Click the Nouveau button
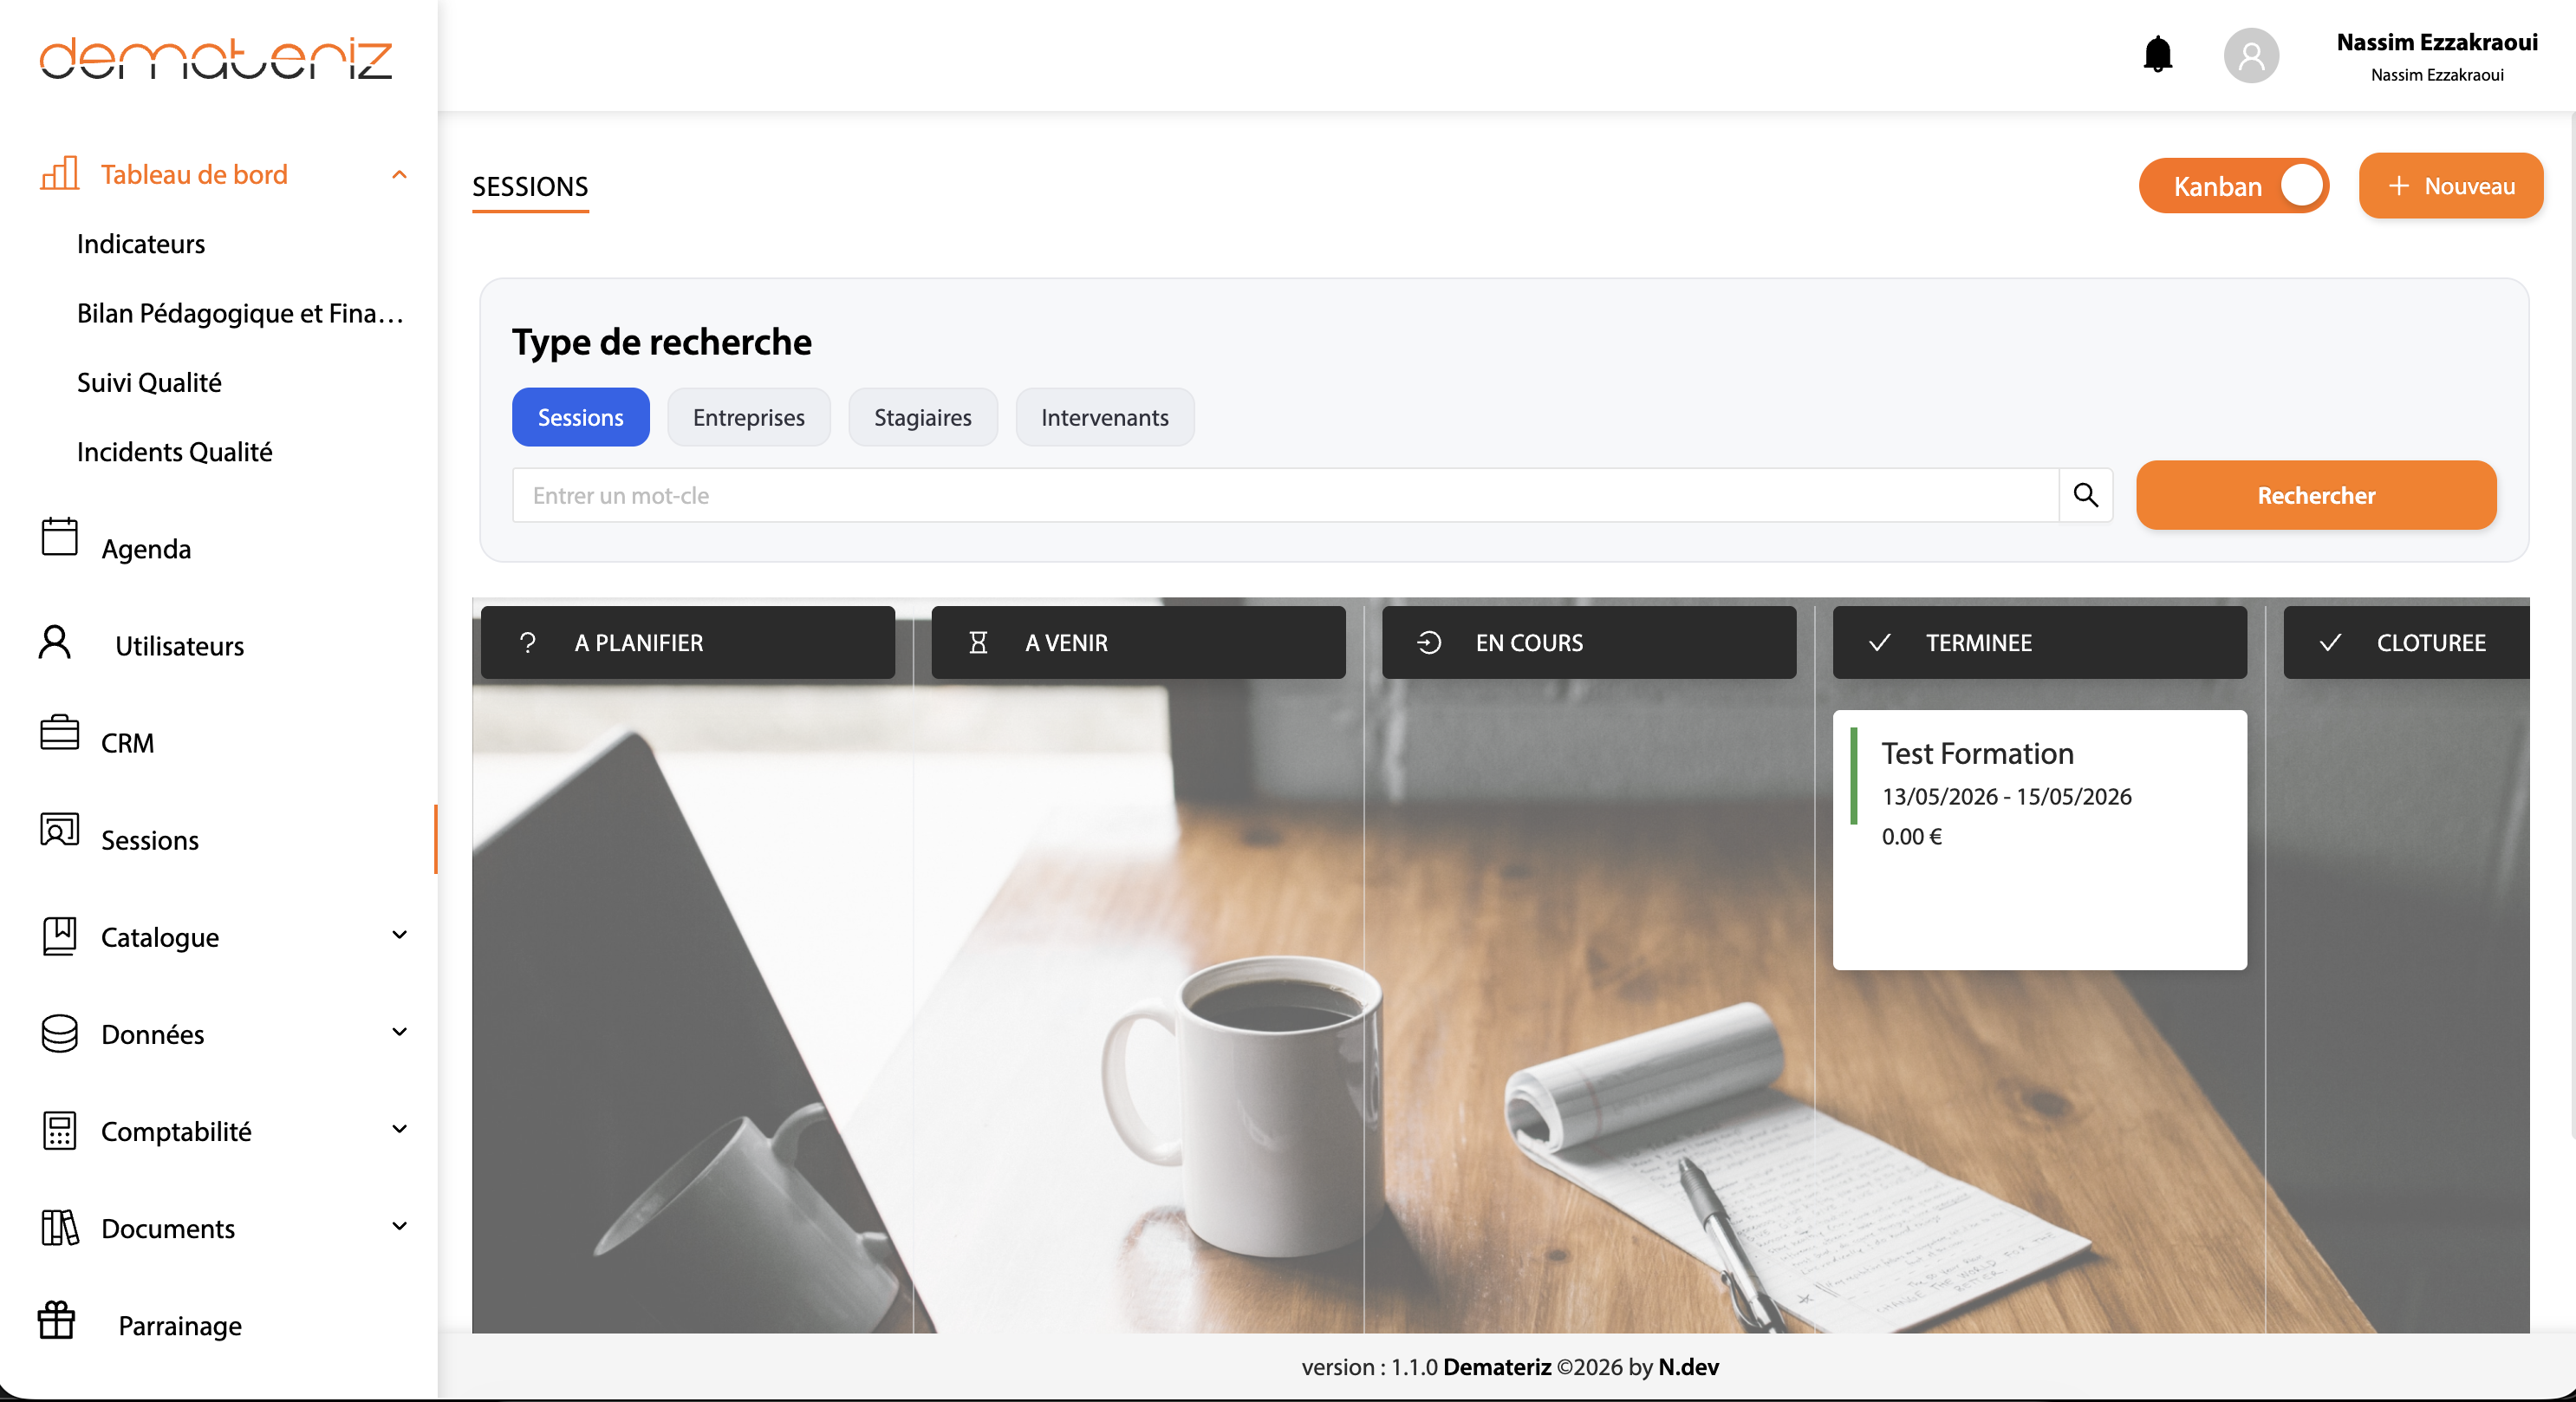 tap(2450, 186)
